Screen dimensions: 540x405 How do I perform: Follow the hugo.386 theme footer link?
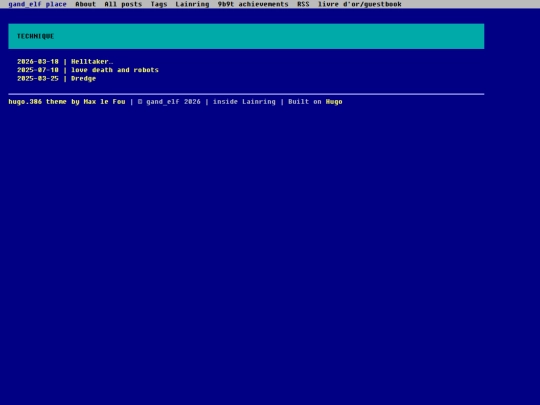[x=37, y=102]
